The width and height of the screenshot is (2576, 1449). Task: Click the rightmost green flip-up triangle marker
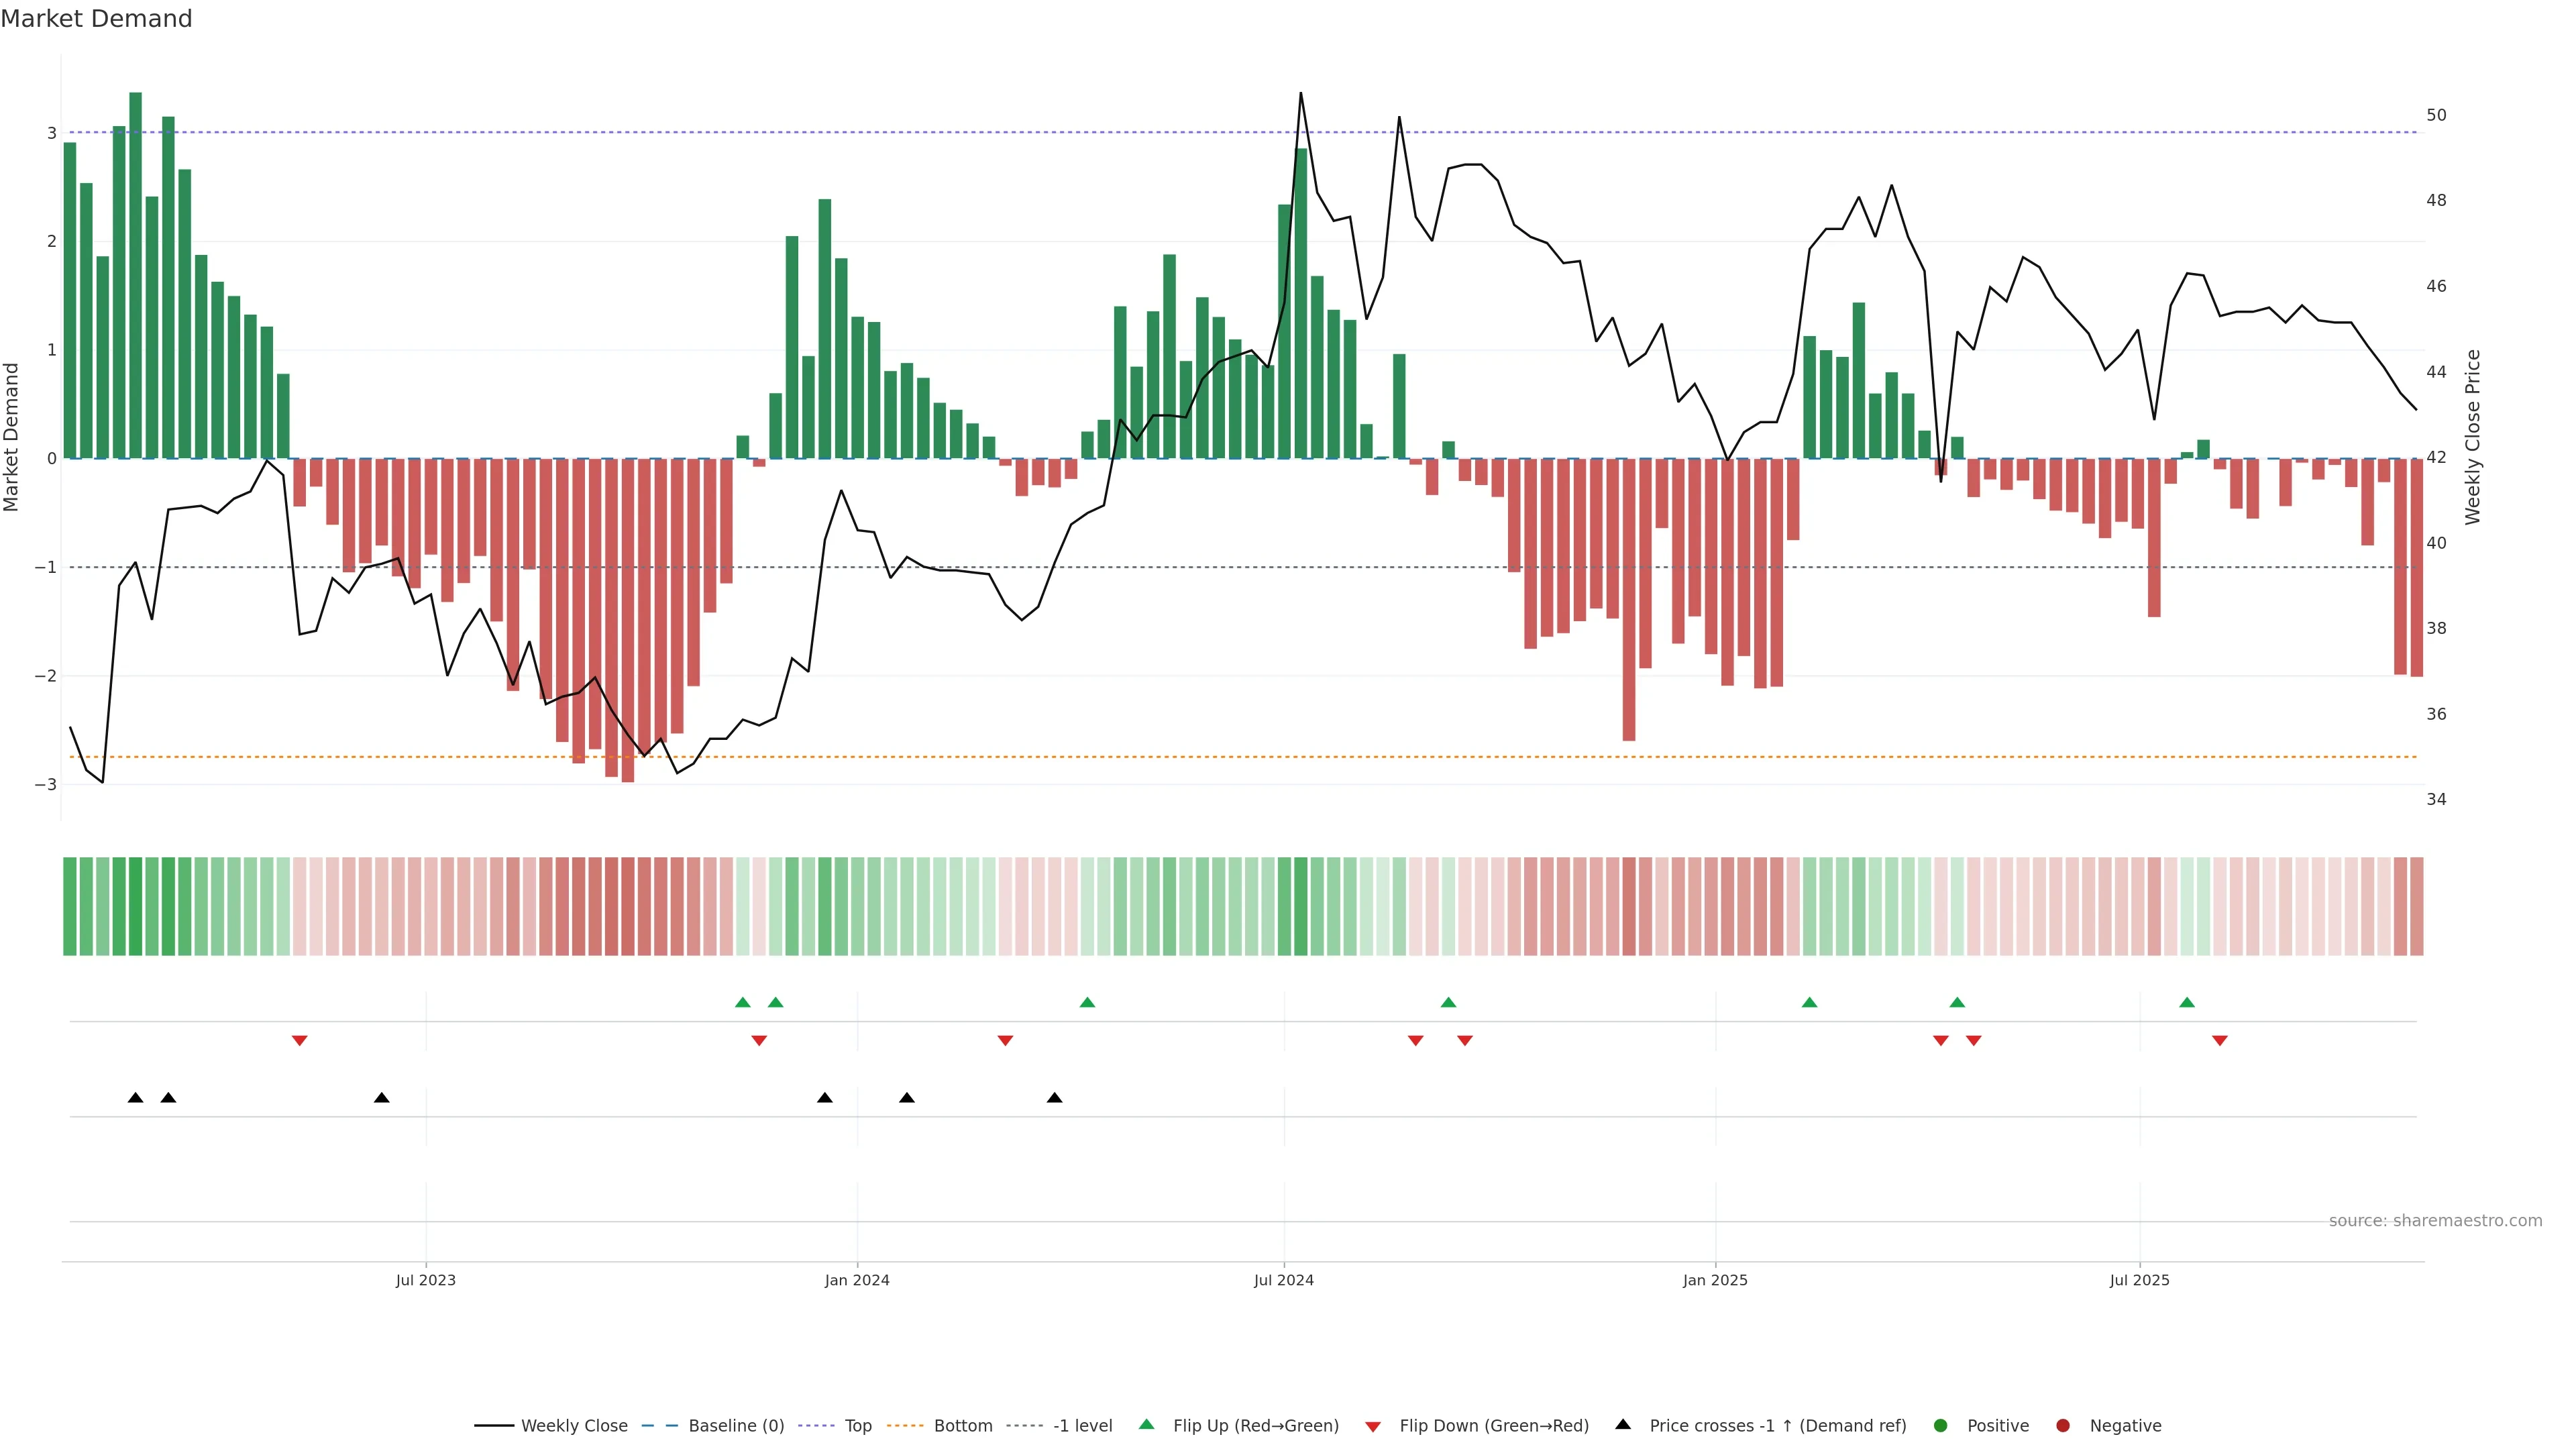[x=2187, y=1003]
